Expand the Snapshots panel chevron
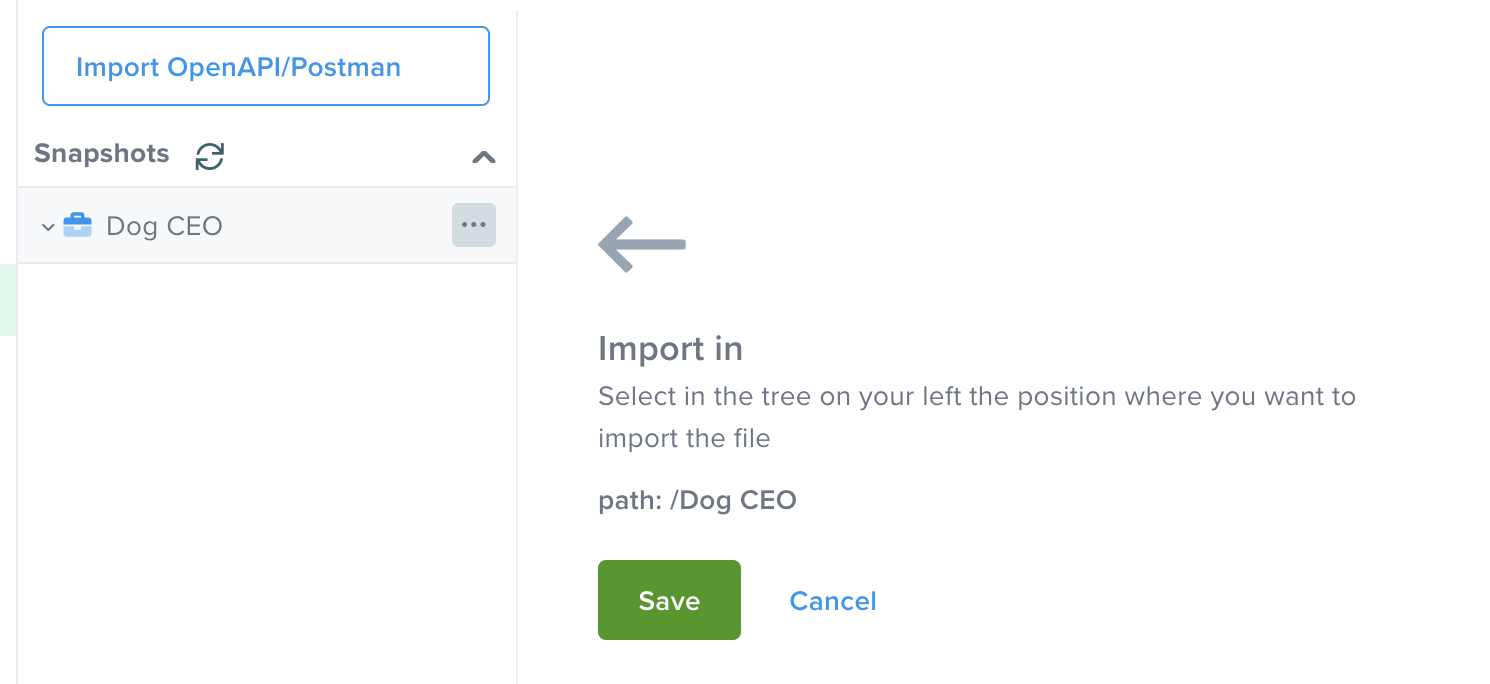Image resolution: width=1490 pixels, height=684 pixels. pos(484,157)
